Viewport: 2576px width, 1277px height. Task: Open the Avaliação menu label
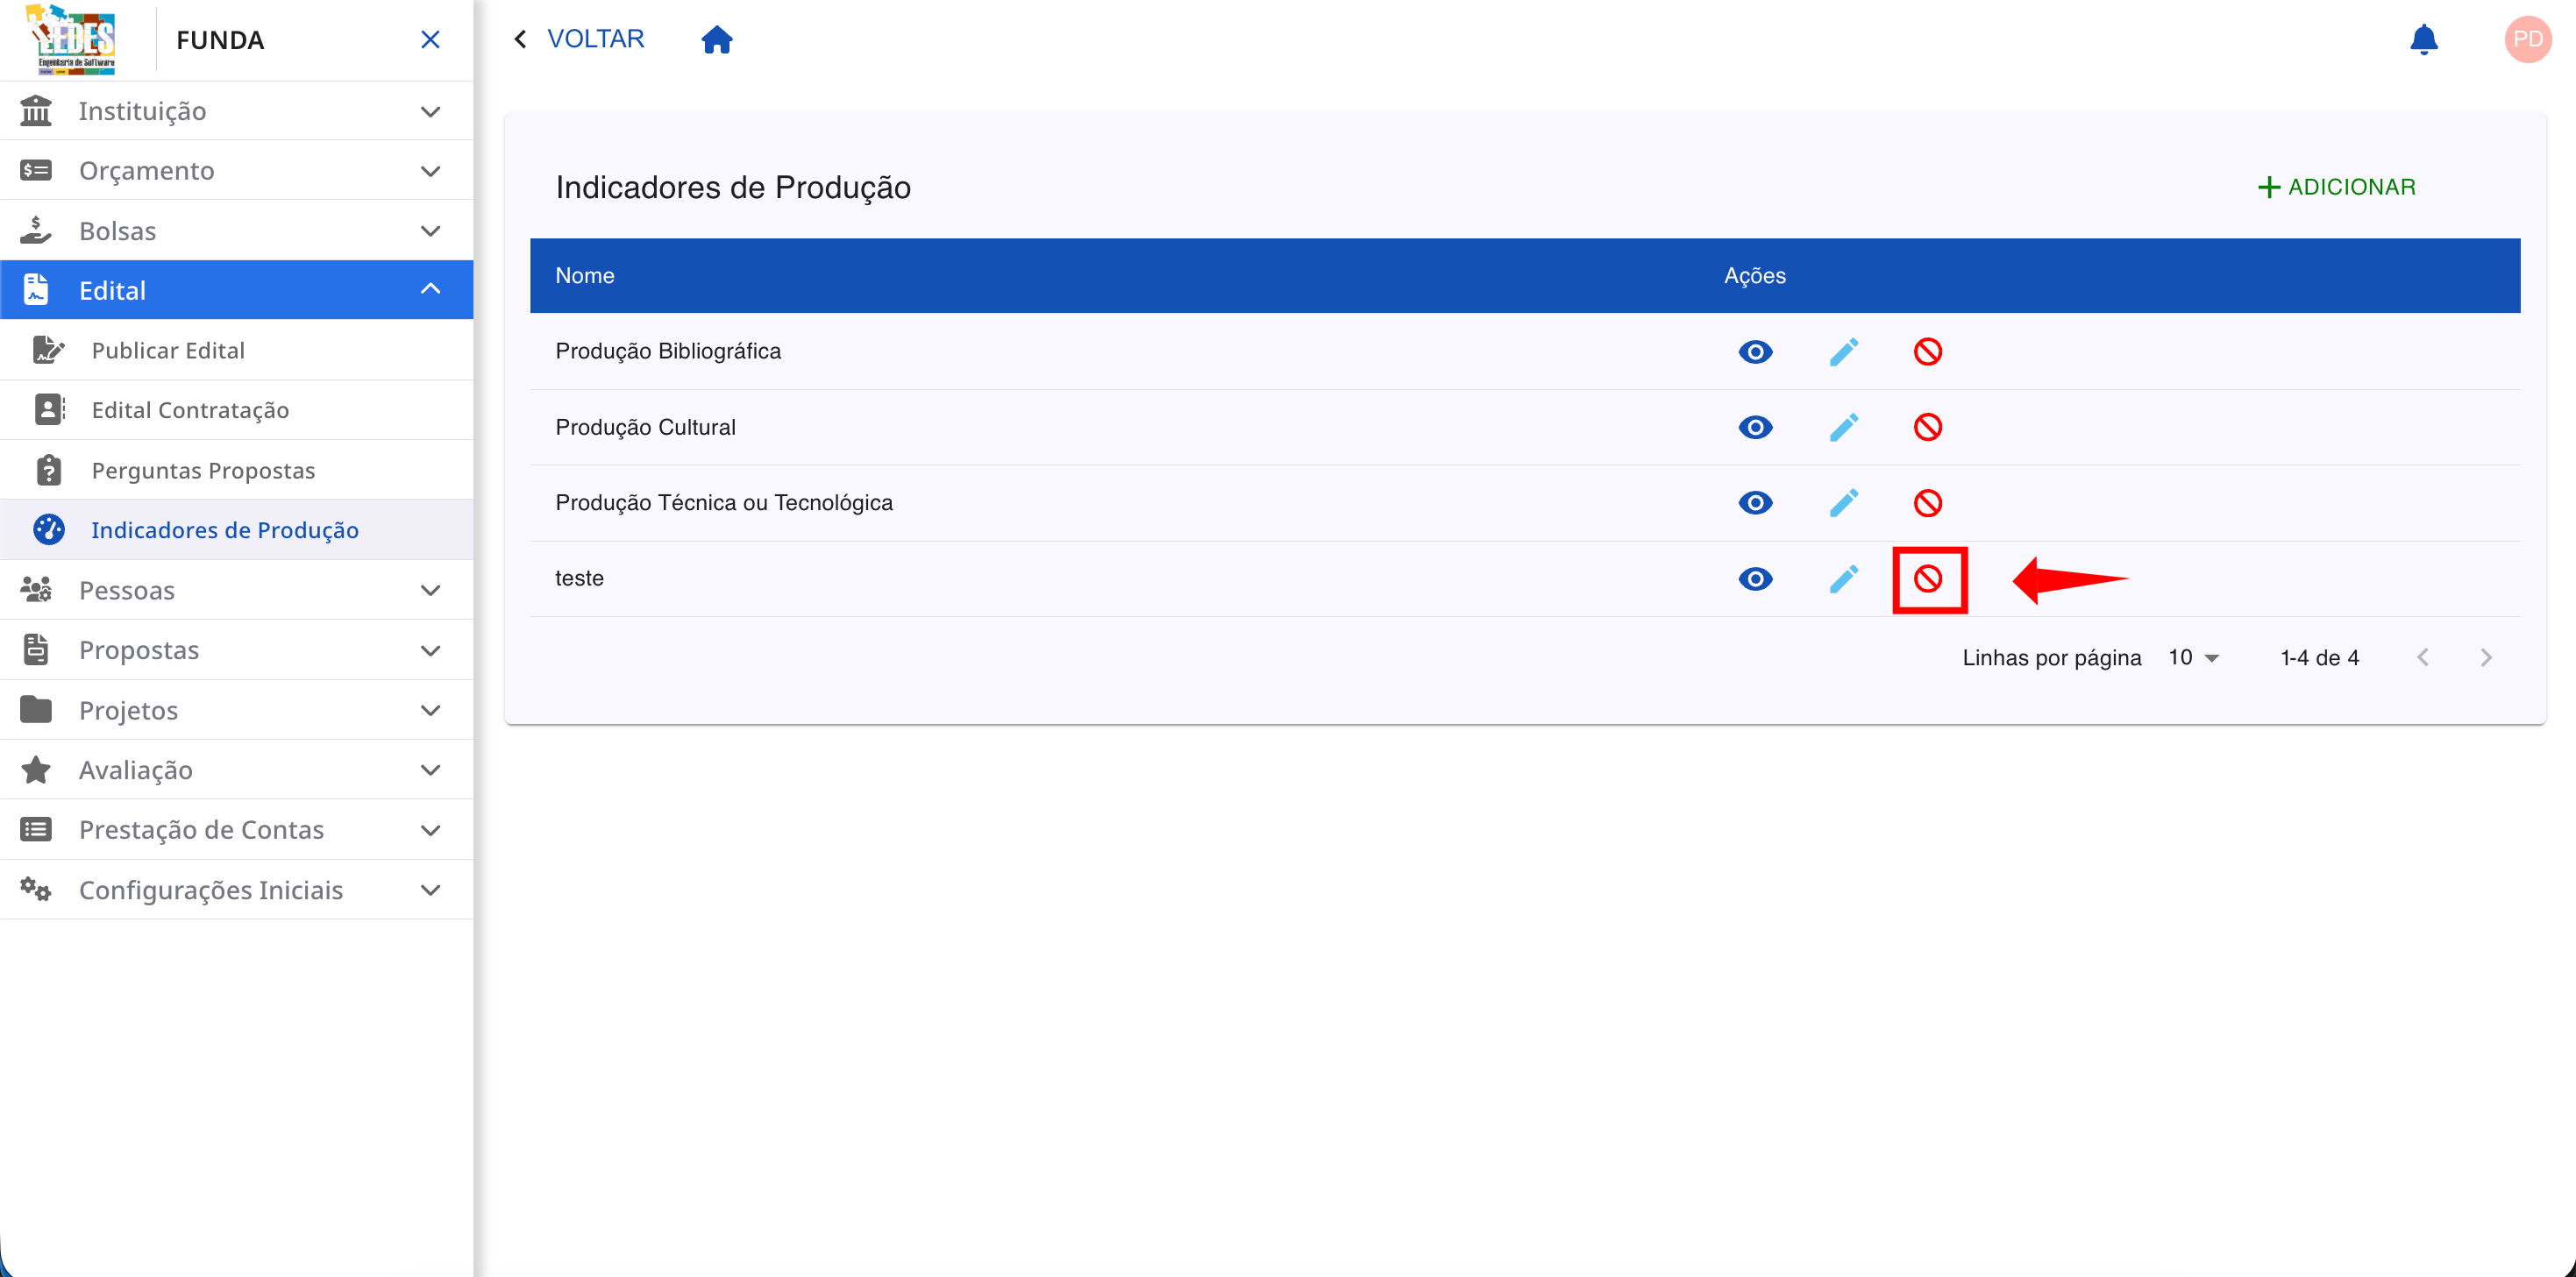tap(135, 770)
